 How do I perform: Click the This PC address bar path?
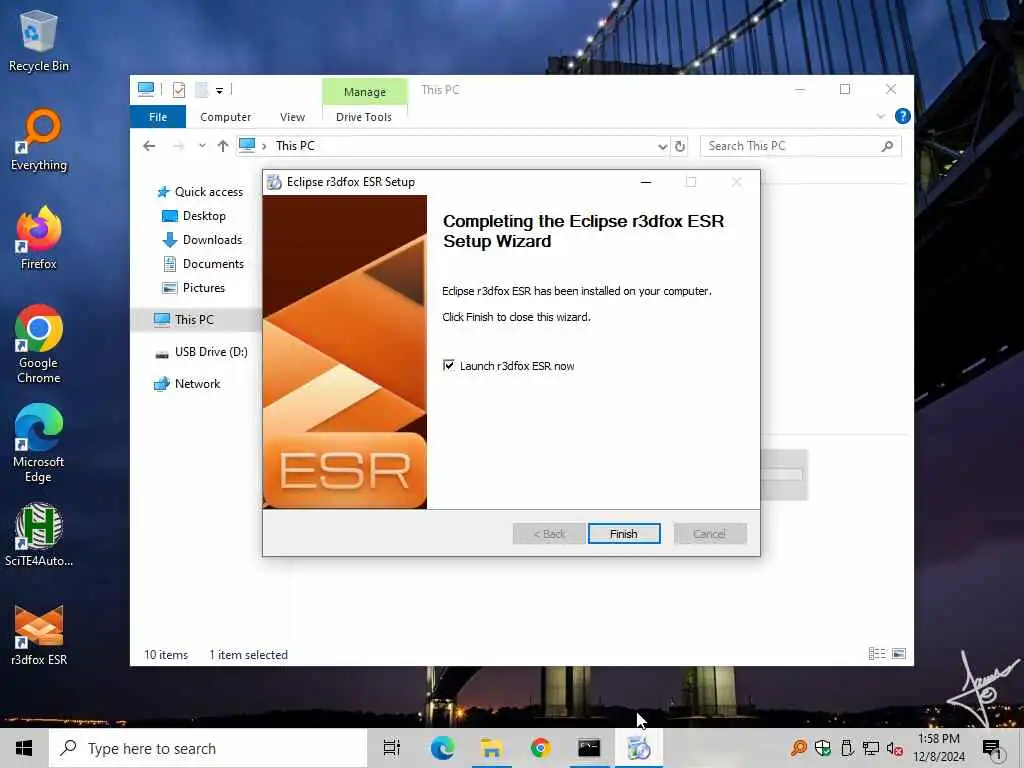click(x=295, y=146)
